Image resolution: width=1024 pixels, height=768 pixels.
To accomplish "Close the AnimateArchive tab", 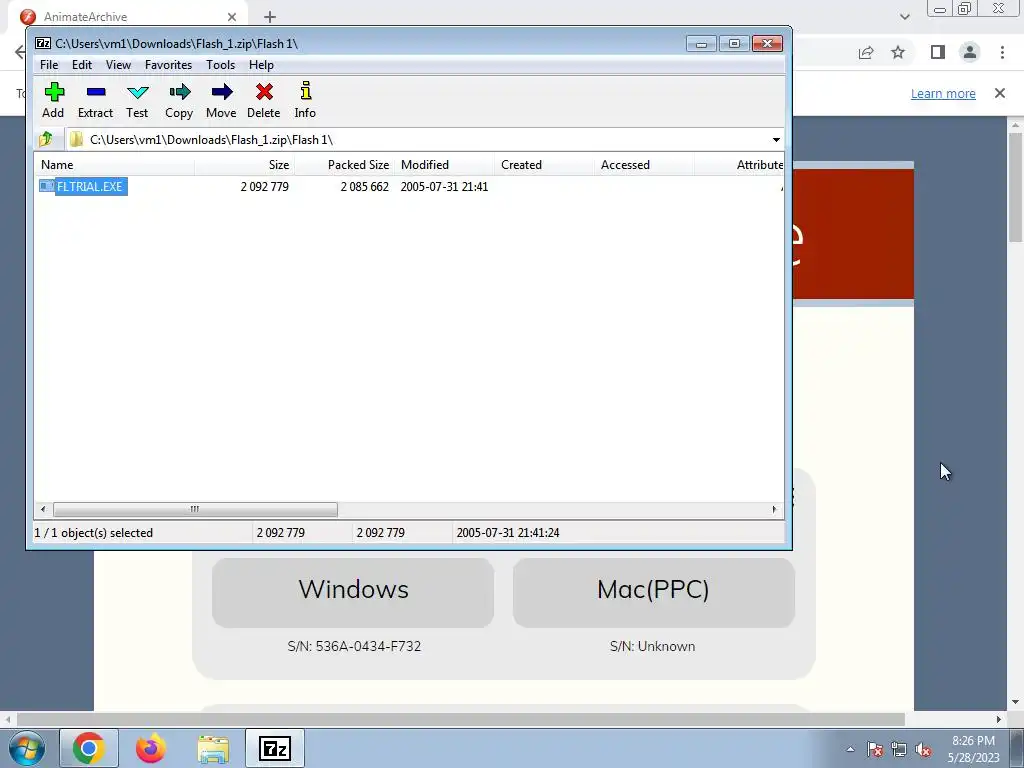I will [x=232, y=17].
